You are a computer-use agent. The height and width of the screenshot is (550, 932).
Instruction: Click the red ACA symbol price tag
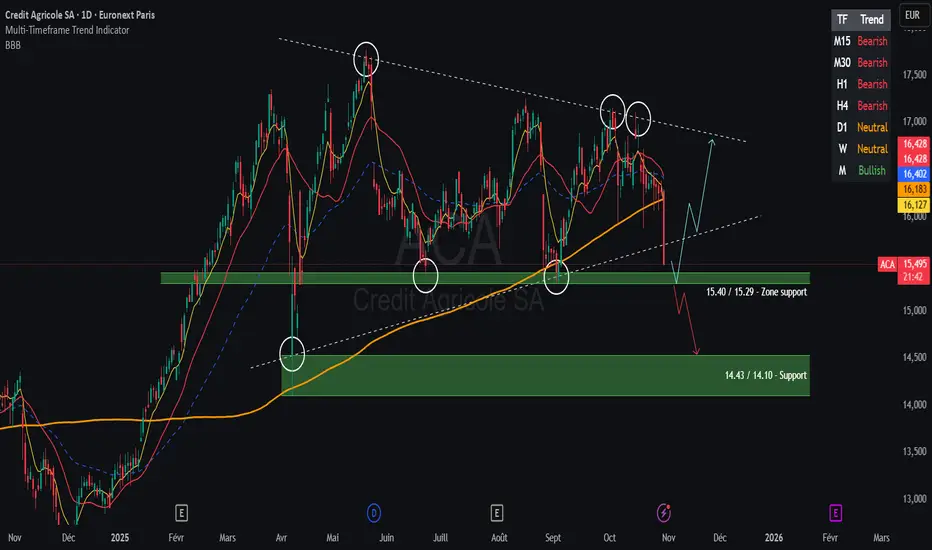click(x=887, y=265)
